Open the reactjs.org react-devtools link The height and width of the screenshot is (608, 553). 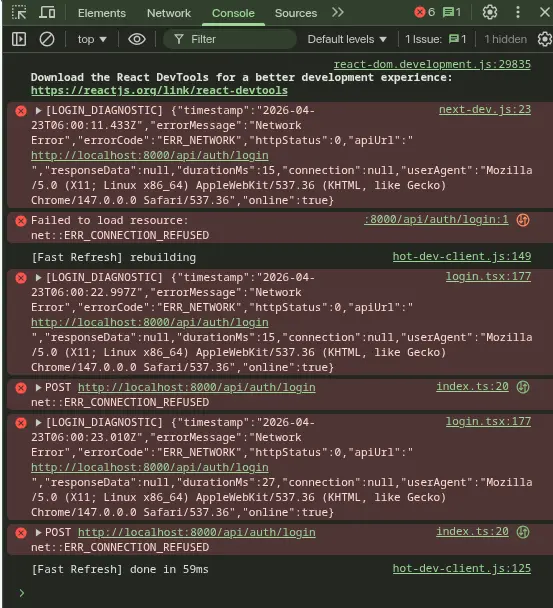(x=159, y=91)
